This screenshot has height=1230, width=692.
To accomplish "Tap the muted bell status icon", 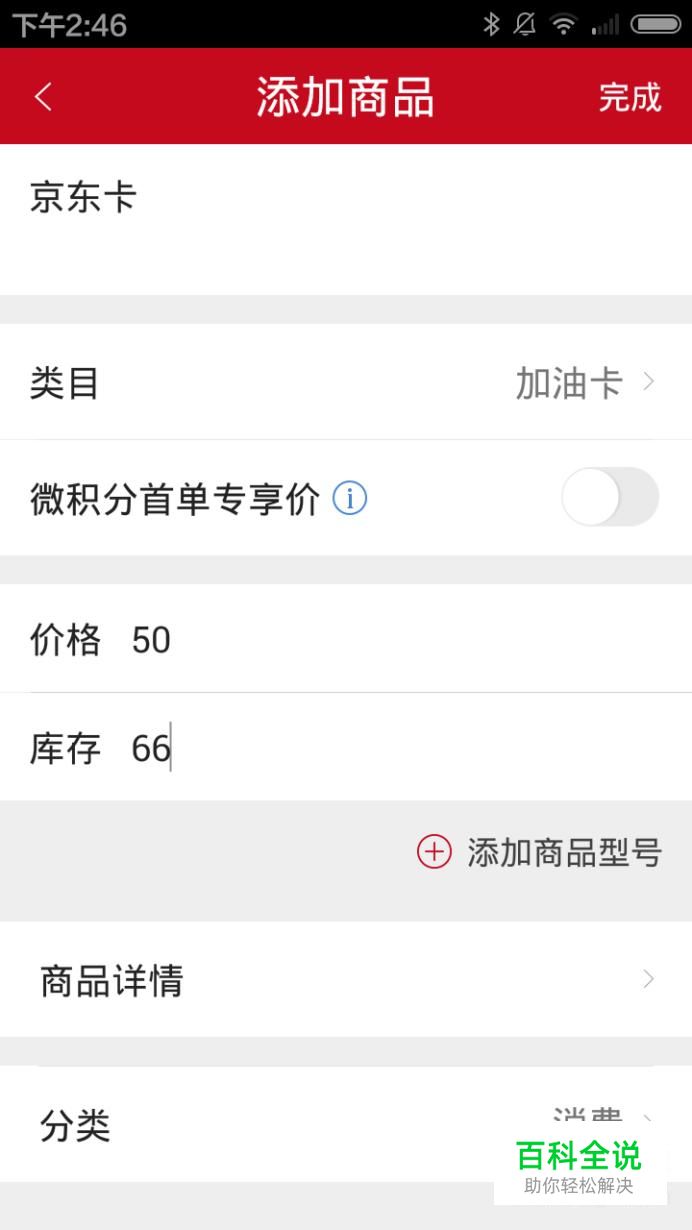I will [x=525, y=24].
